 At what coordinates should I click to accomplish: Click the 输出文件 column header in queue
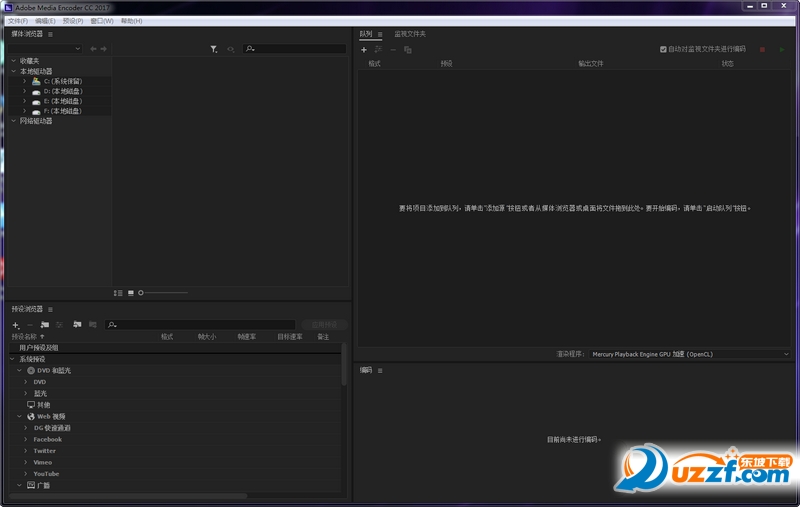point(591,63)
